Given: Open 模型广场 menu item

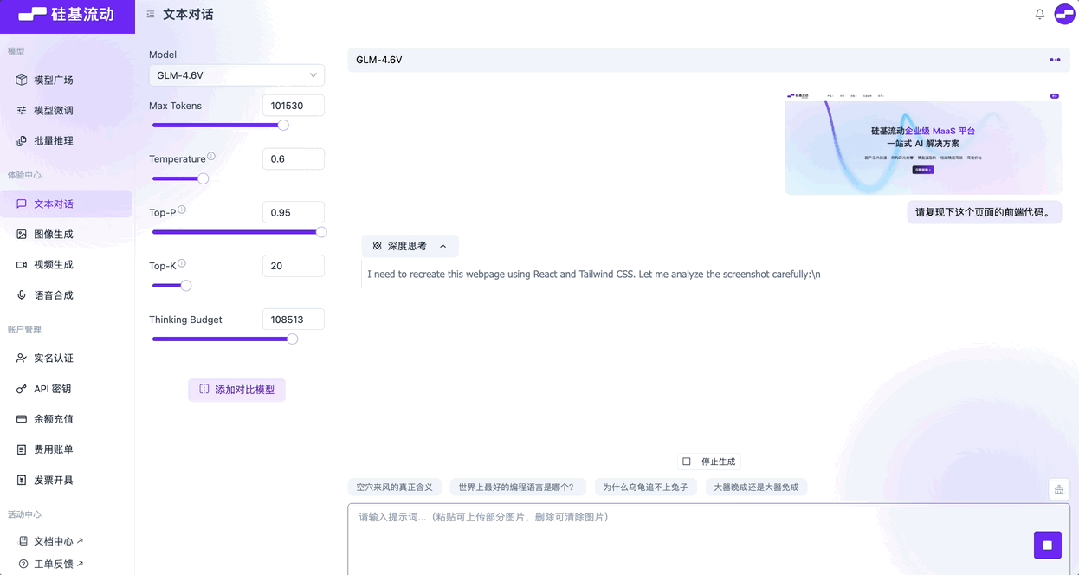Looking at the screenshot, I should 66,80.
